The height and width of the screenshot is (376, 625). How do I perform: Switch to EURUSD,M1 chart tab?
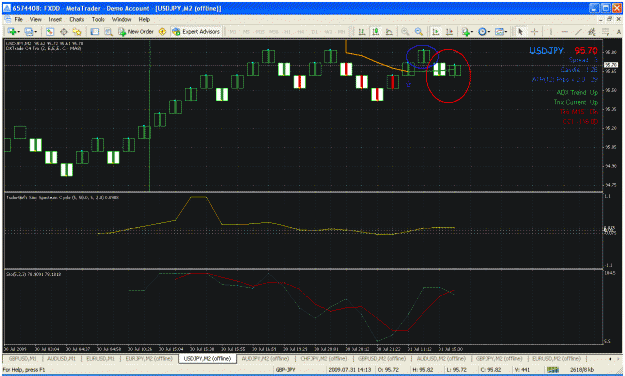tap(100, 358)
